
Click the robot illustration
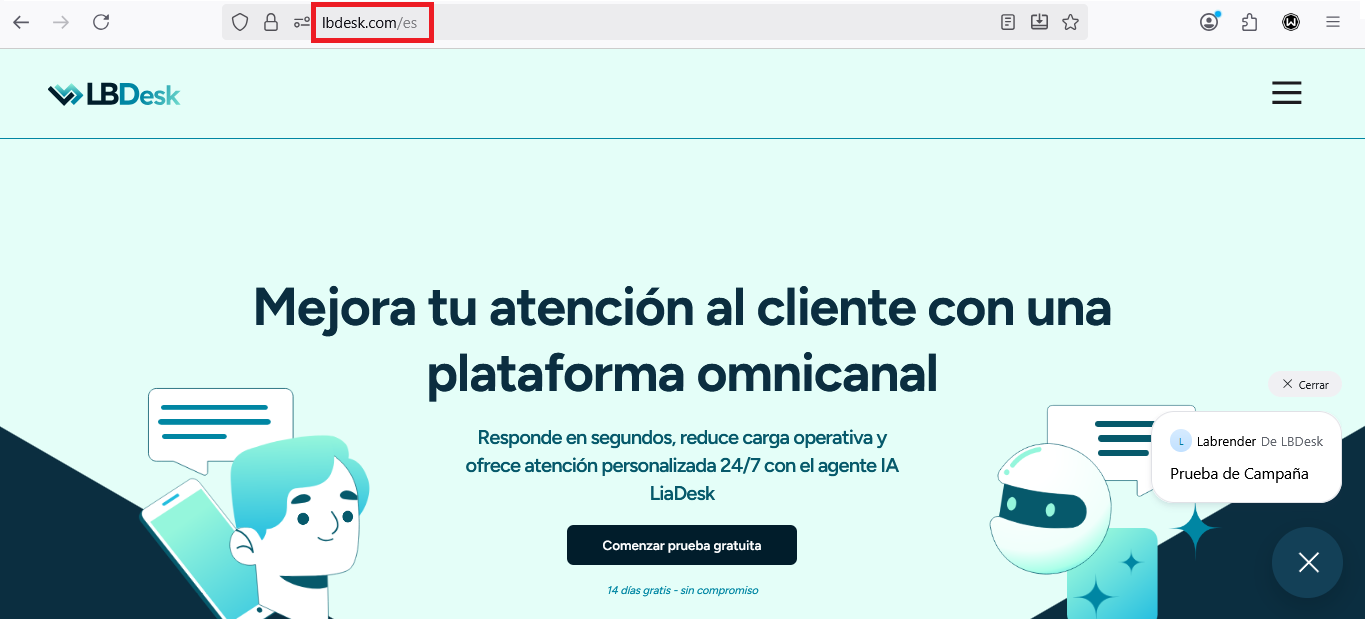coord(1050,508)
